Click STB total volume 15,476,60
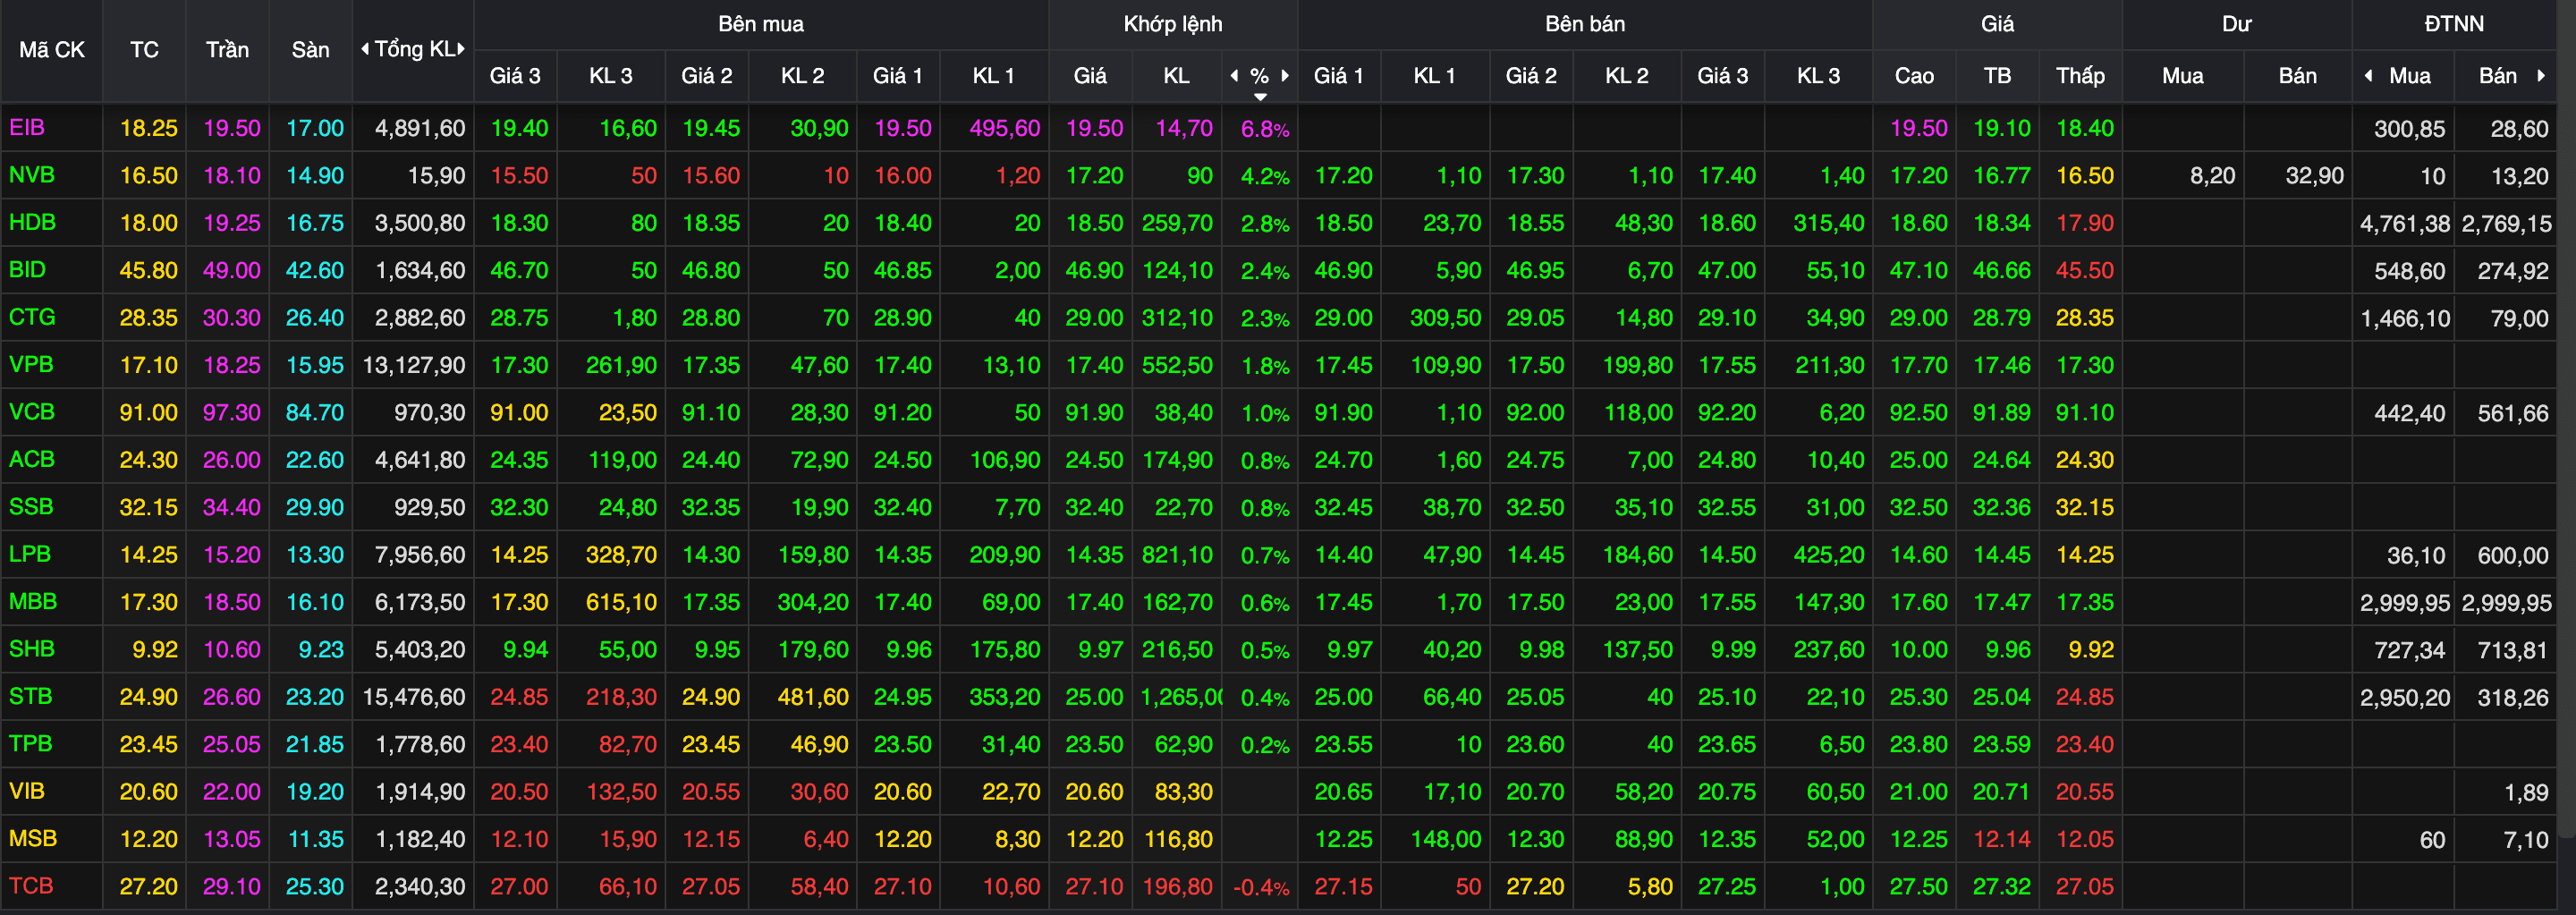Viewport: 2576px width, 915px height. click(414, 697)
